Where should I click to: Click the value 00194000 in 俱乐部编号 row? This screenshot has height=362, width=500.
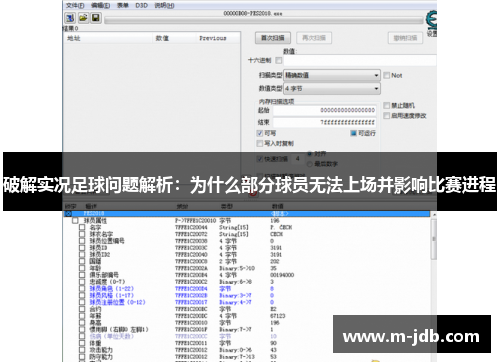(x=282, y=275)
